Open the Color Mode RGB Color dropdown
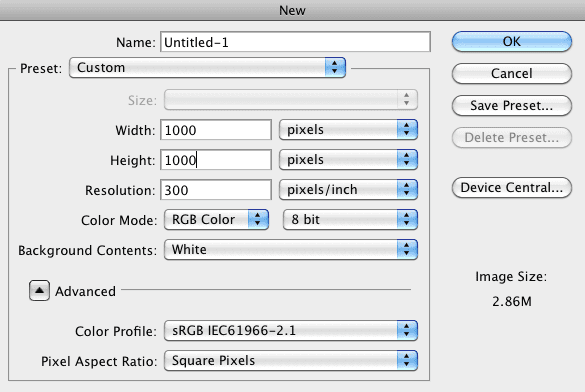The image size is (585, 392). tap(216, 219)
